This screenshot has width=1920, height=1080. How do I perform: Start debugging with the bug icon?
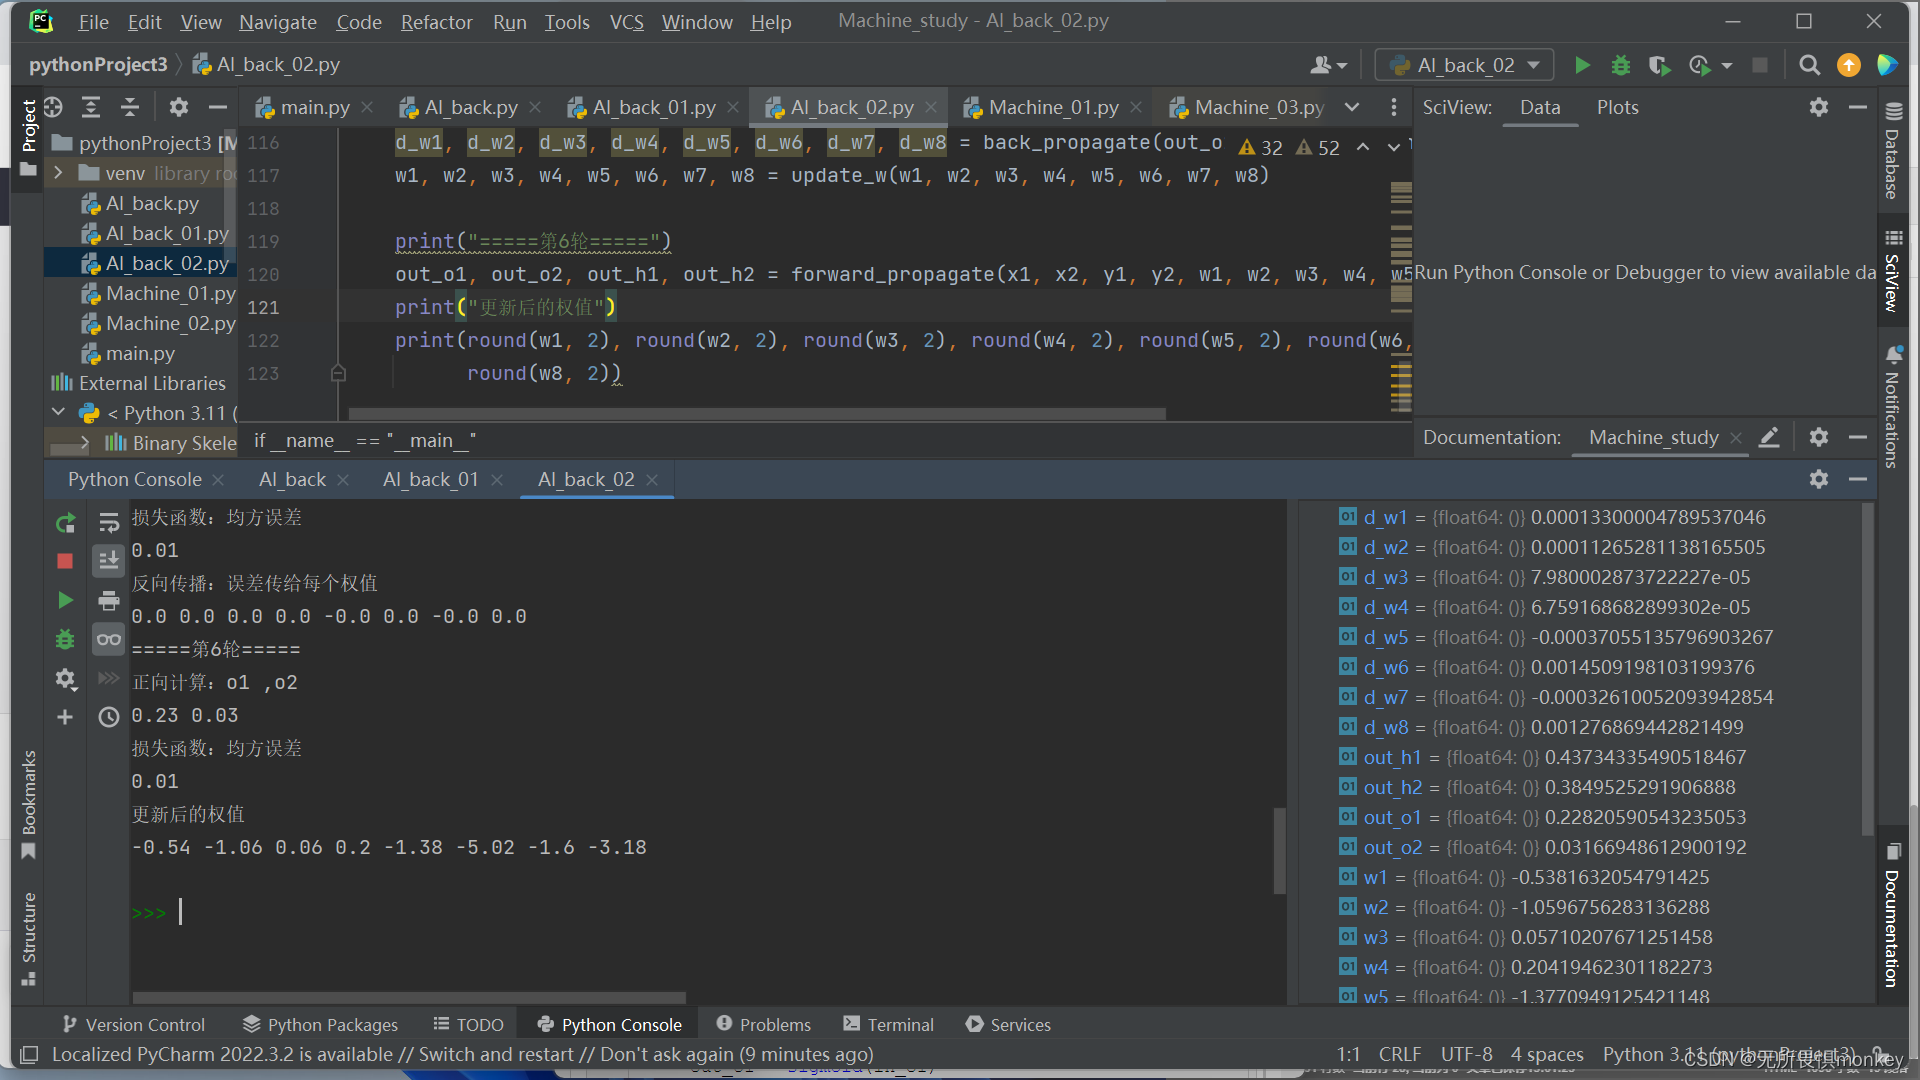[1620, 65]
